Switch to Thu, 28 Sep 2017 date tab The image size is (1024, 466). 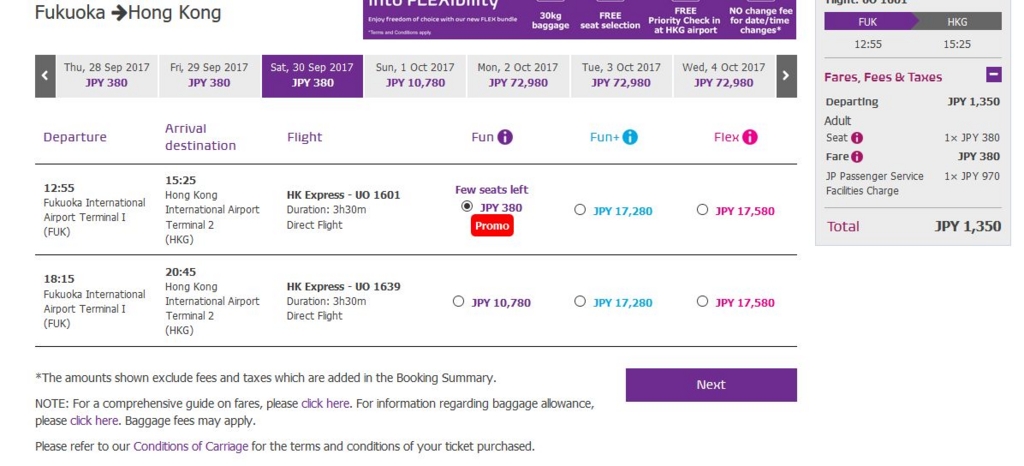click(x=106, y=76)
